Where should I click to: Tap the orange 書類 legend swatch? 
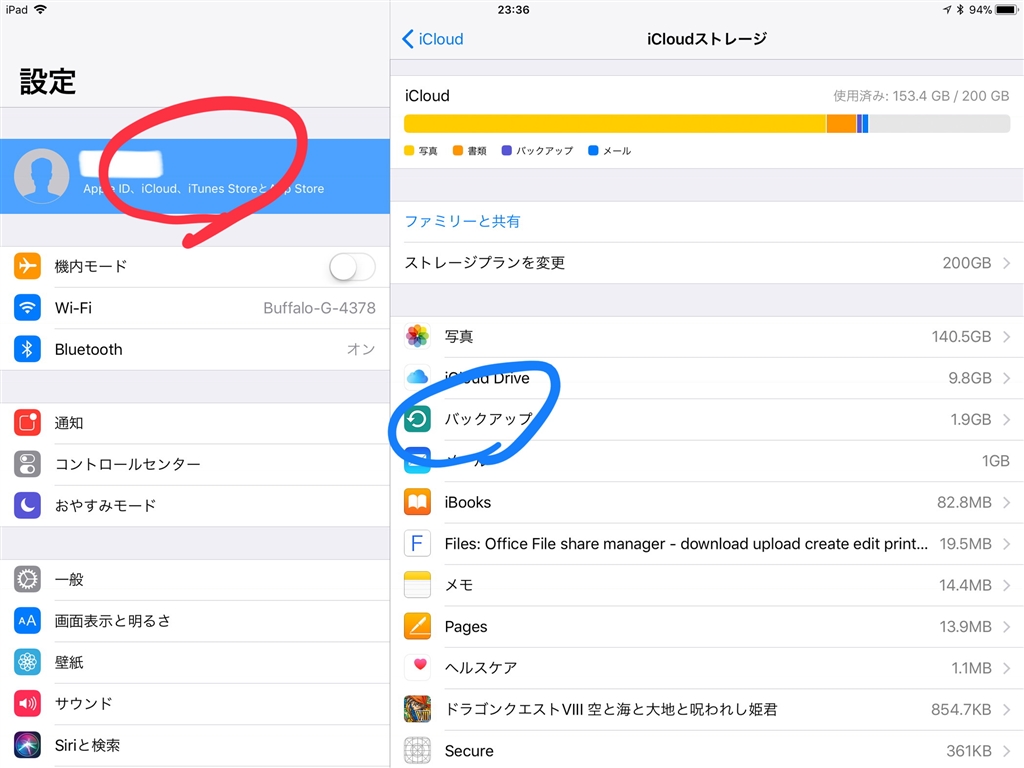tap(458, 151)
